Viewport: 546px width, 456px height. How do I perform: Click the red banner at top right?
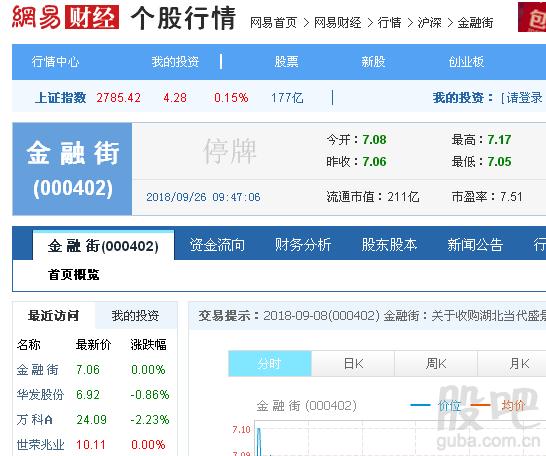[532, 17]
